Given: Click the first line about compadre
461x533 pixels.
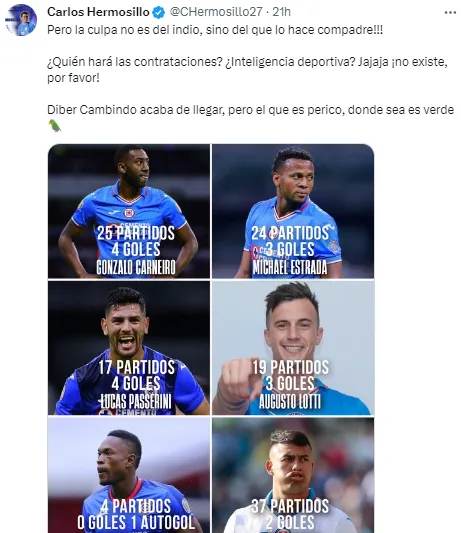Looking at the screenshot, I should click(215, 30).
